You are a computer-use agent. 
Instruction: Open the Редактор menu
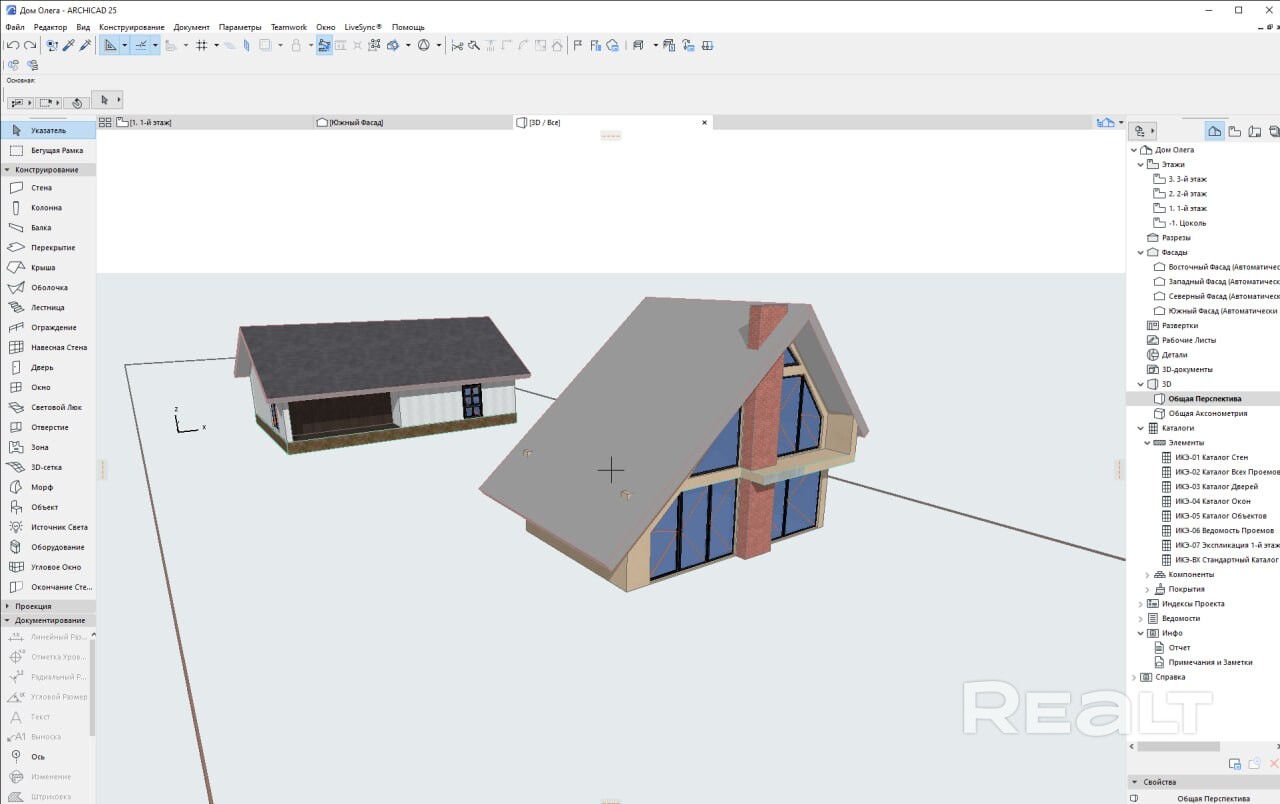[x=50, y=27]
